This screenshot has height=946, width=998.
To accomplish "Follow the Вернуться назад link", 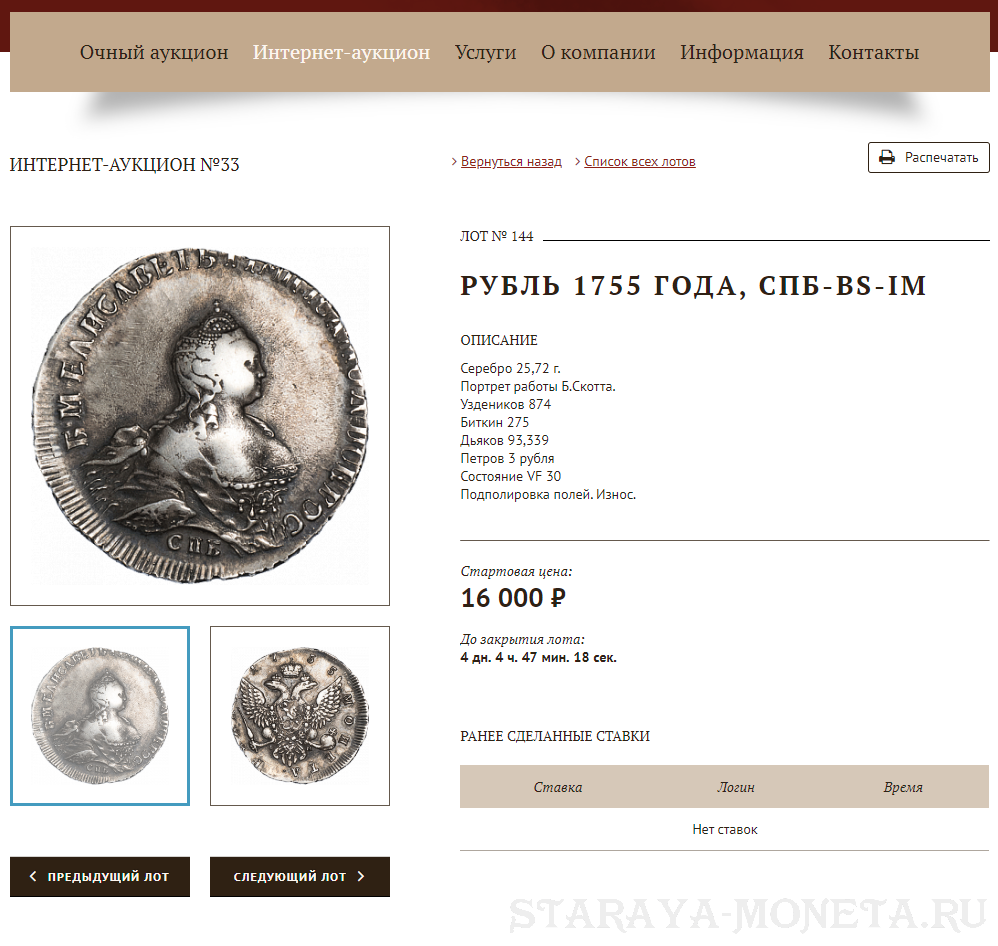I will point(511,162).
